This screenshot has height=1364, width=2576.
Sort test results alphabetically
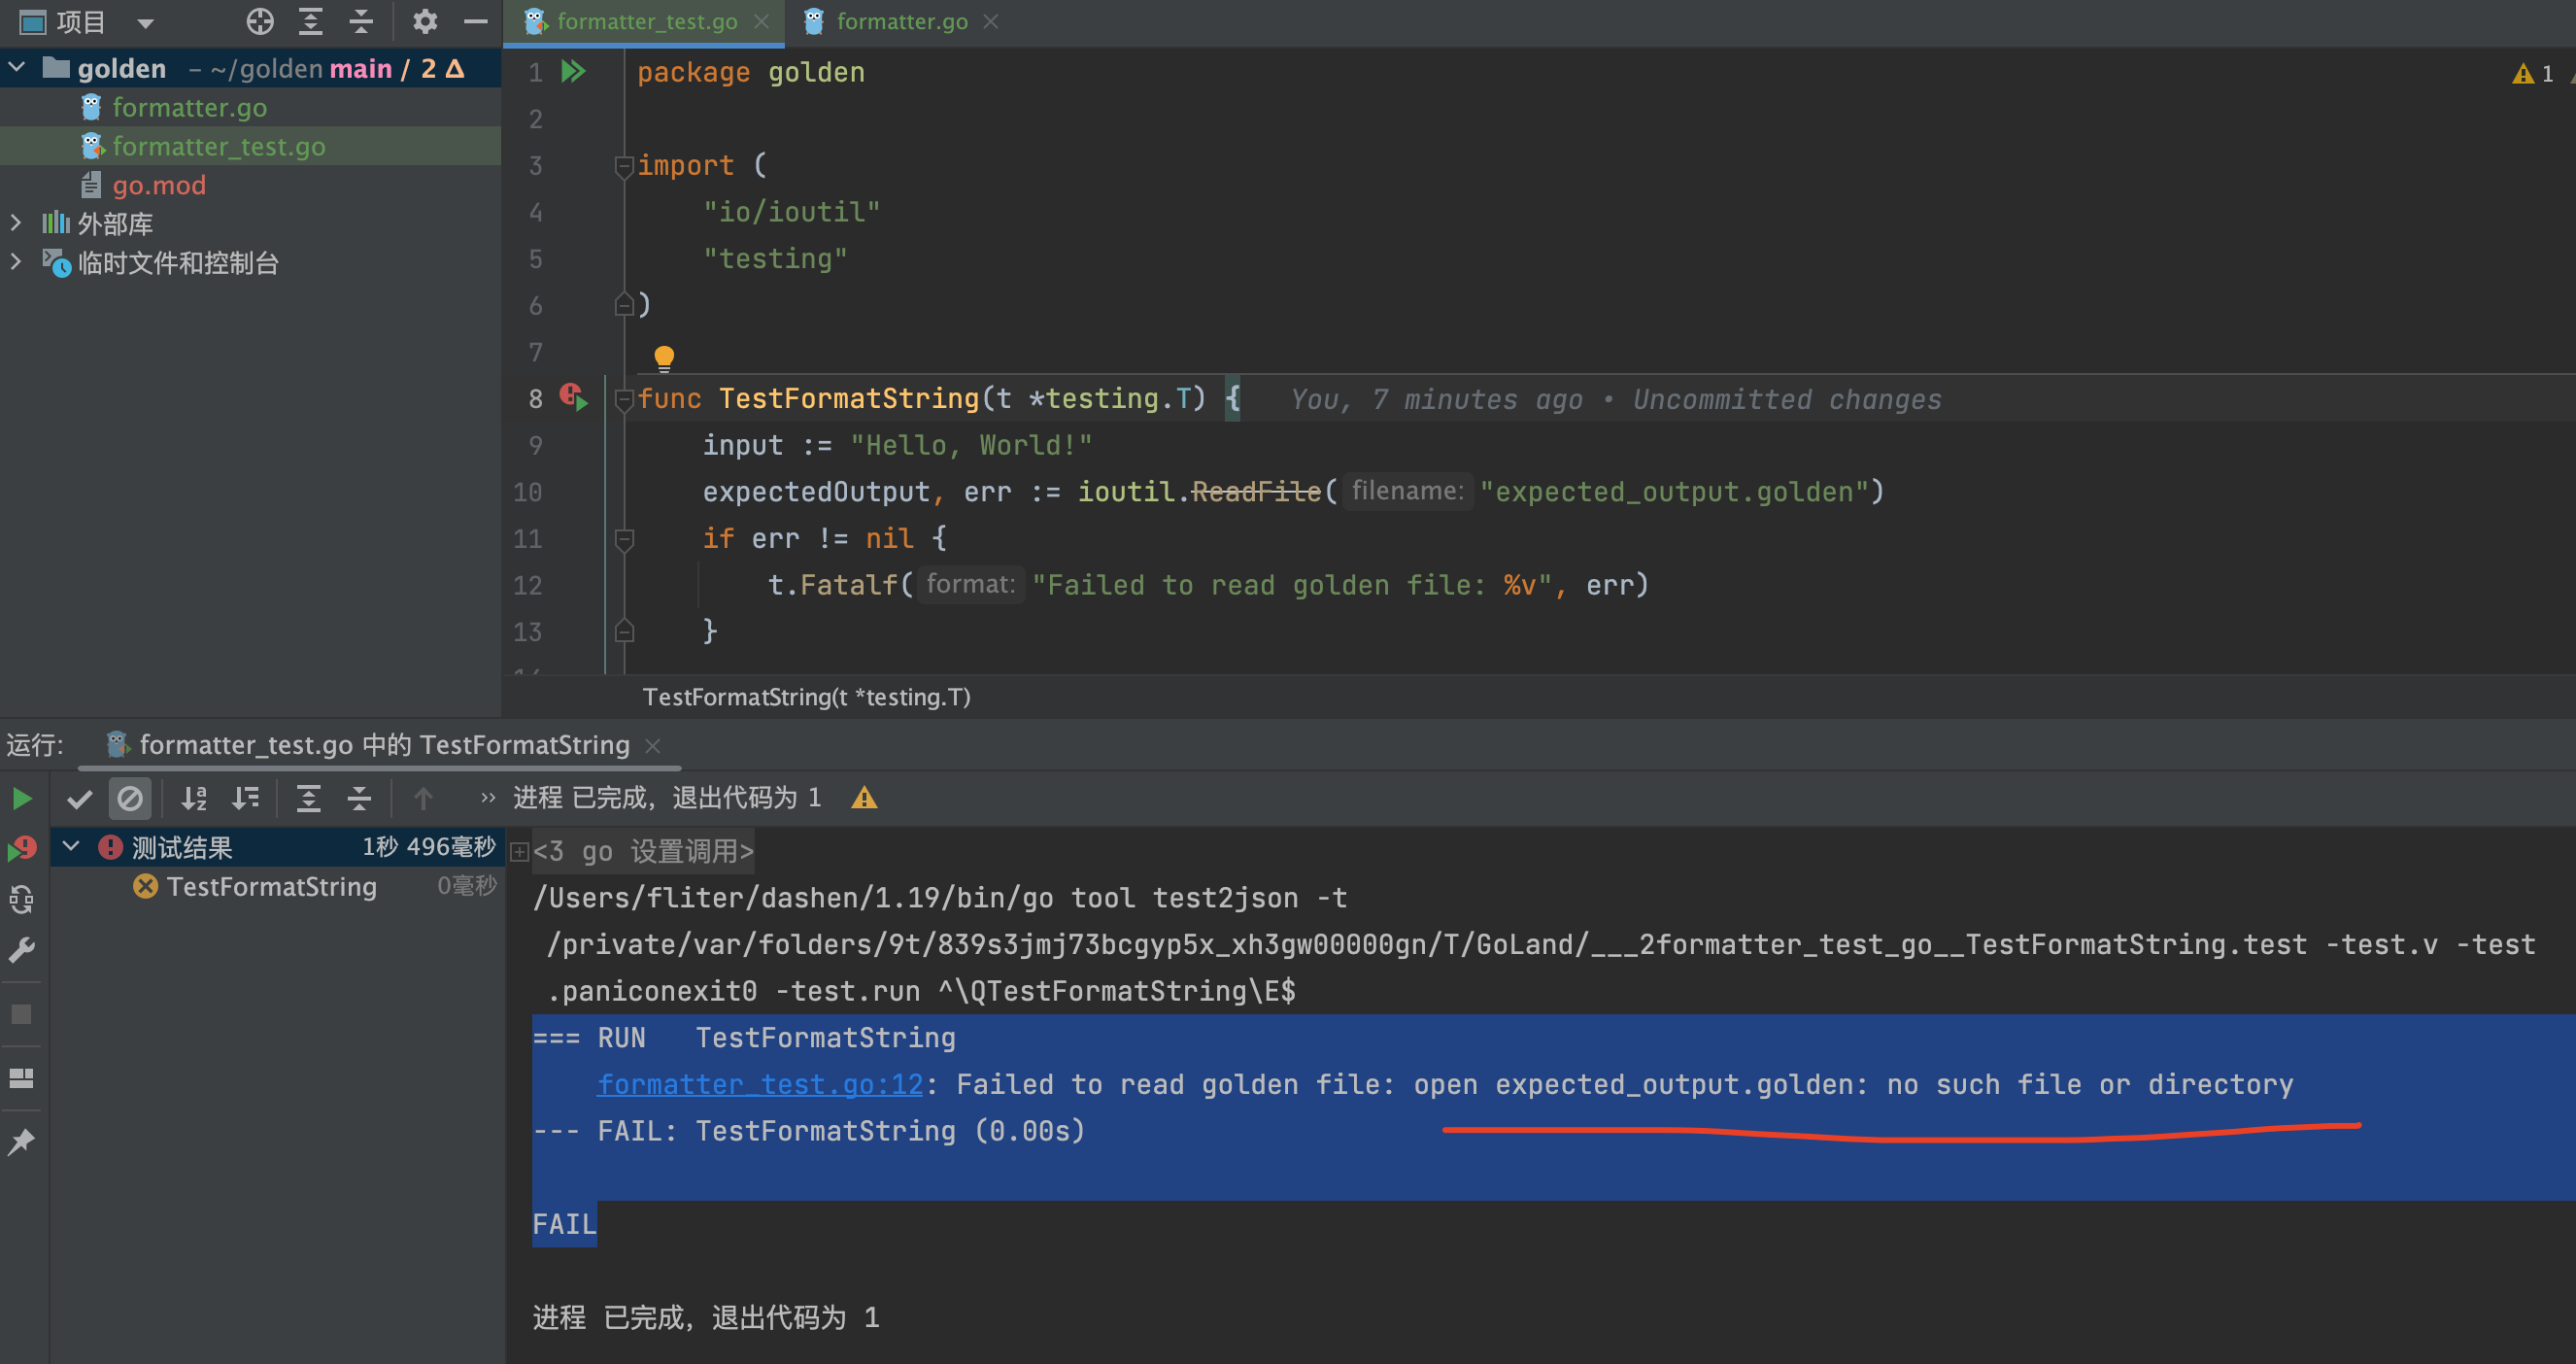[194, 798]
